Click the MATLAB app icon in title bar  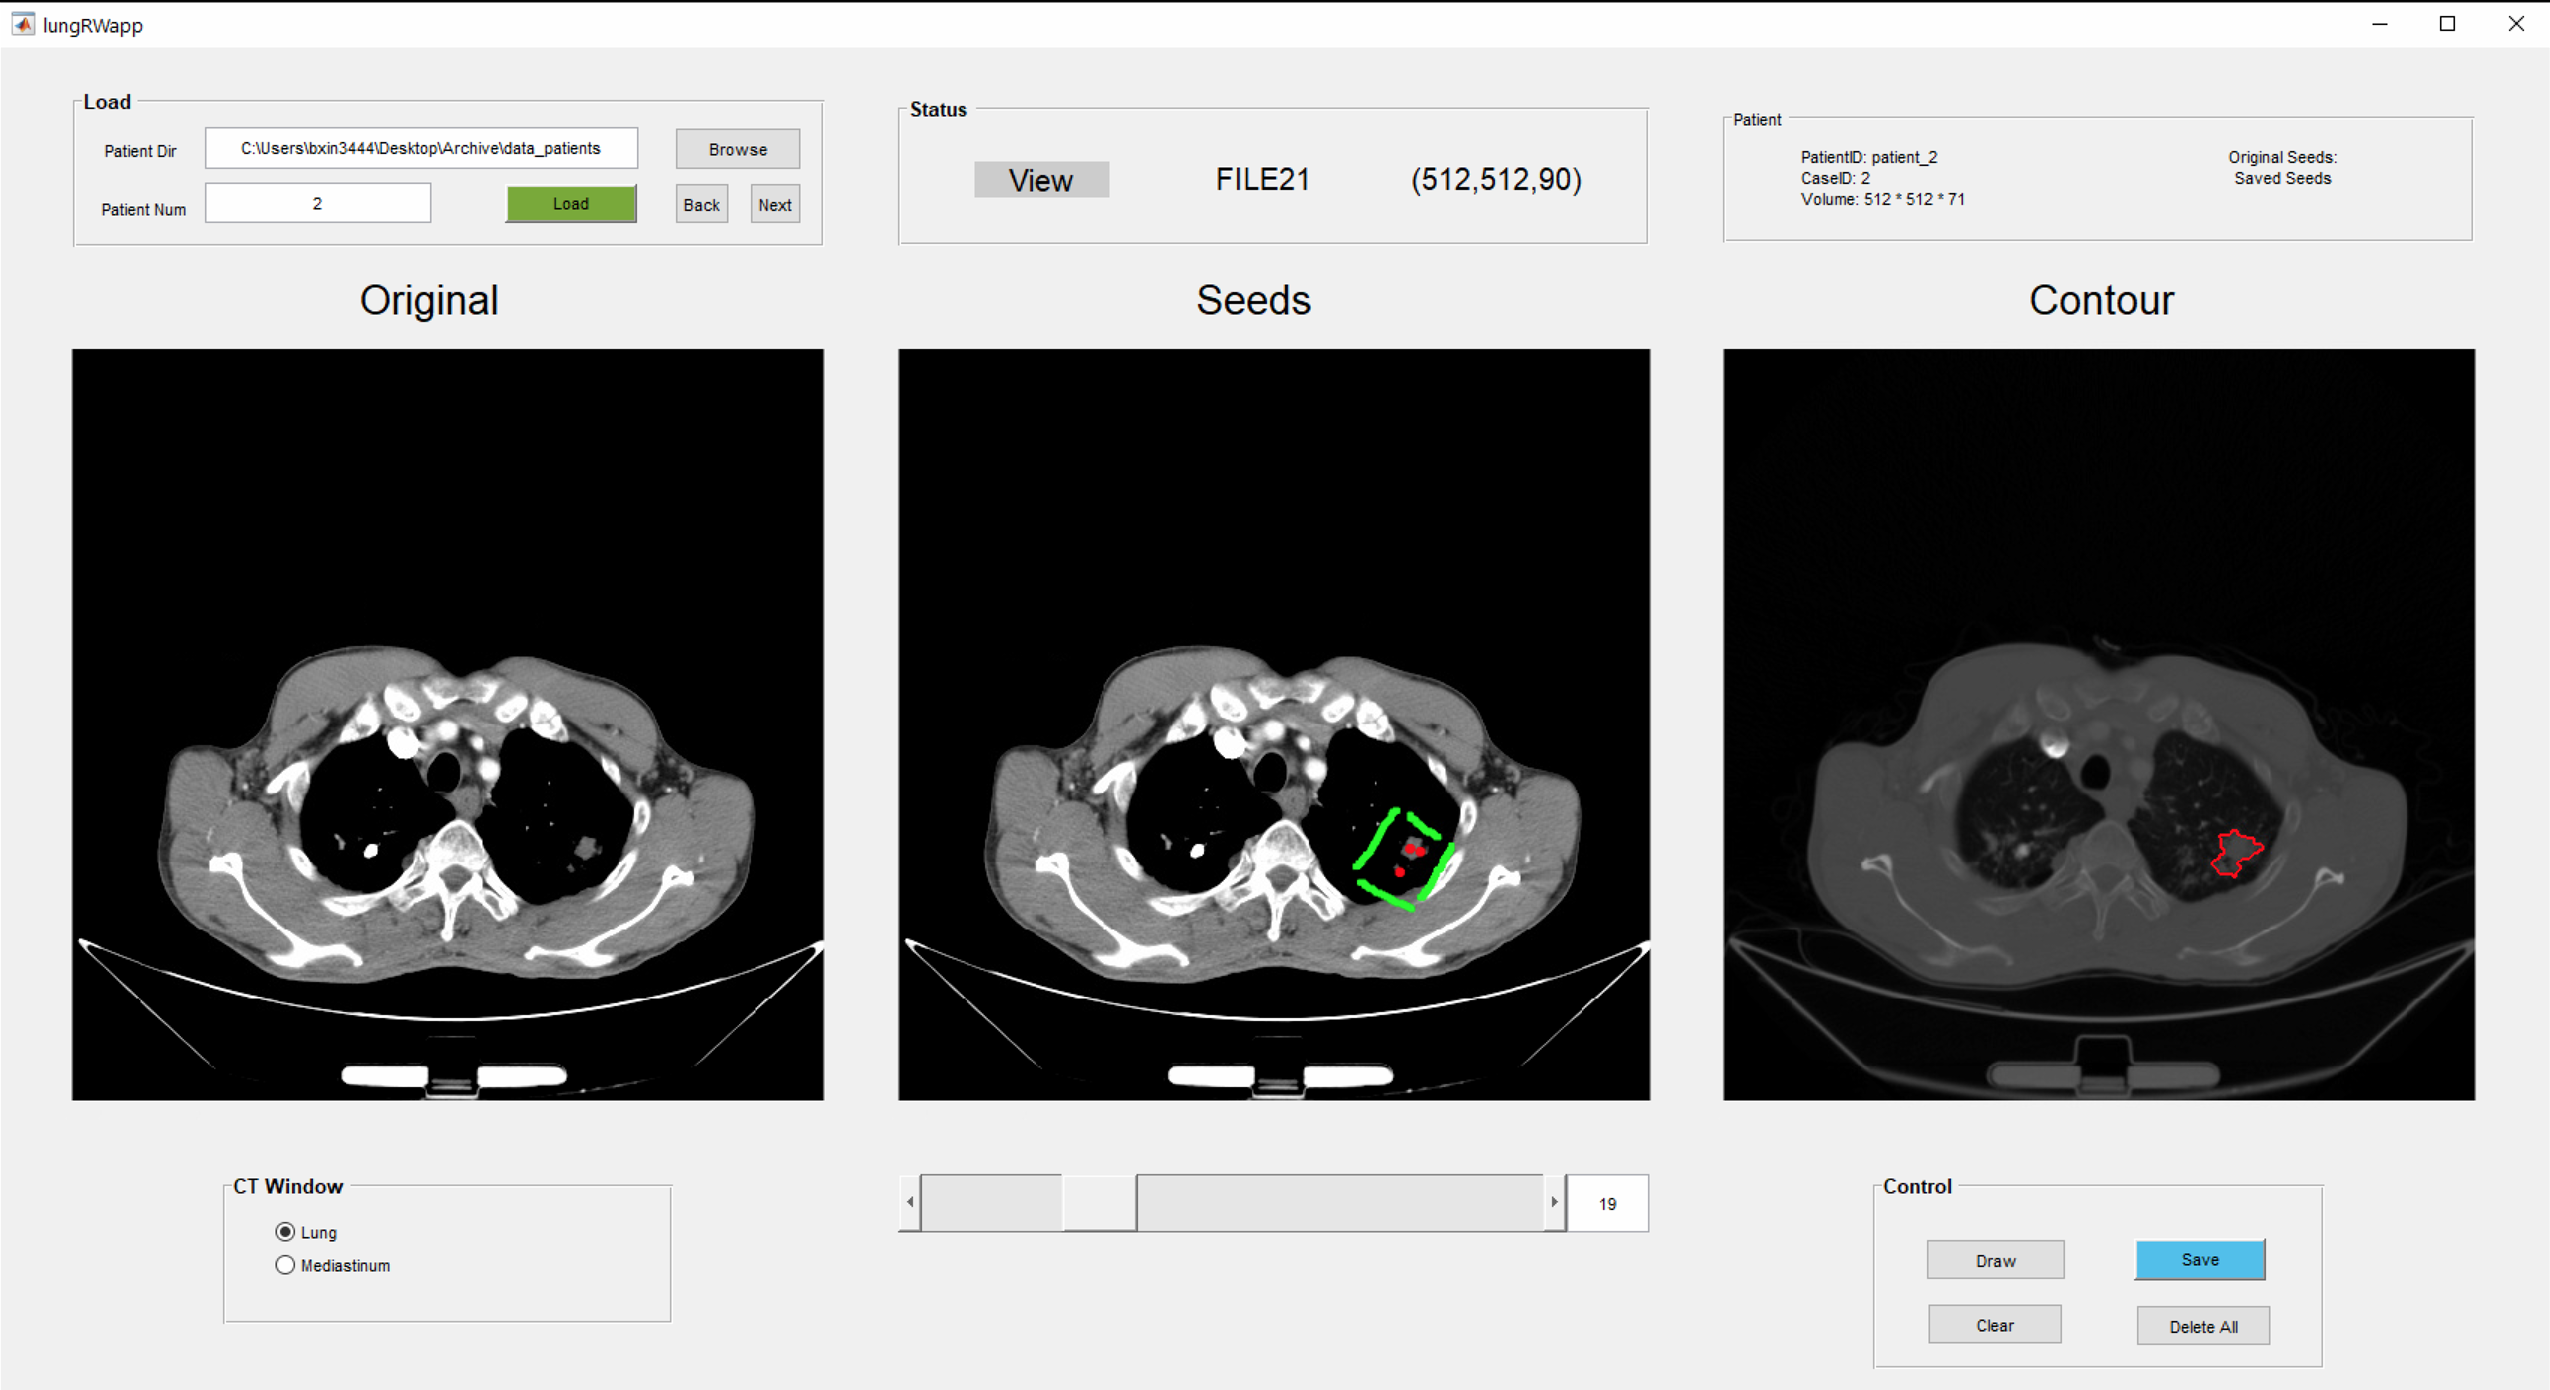(22, 24)
